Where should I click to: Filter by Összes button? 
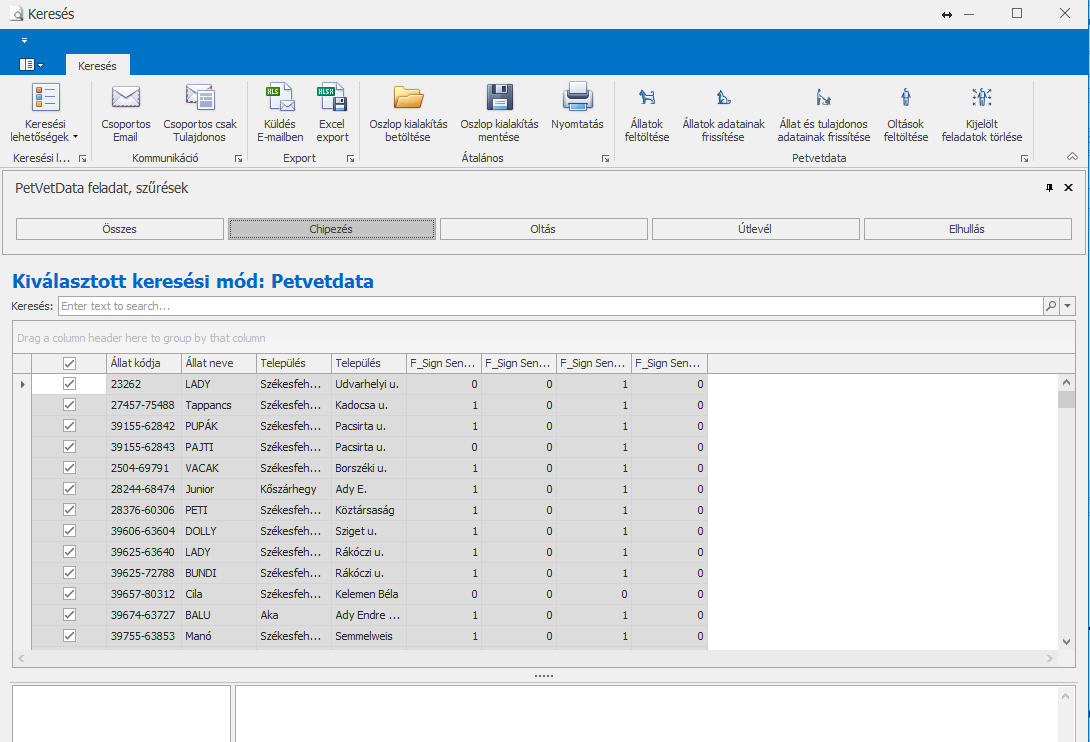(x=120, y=229)
